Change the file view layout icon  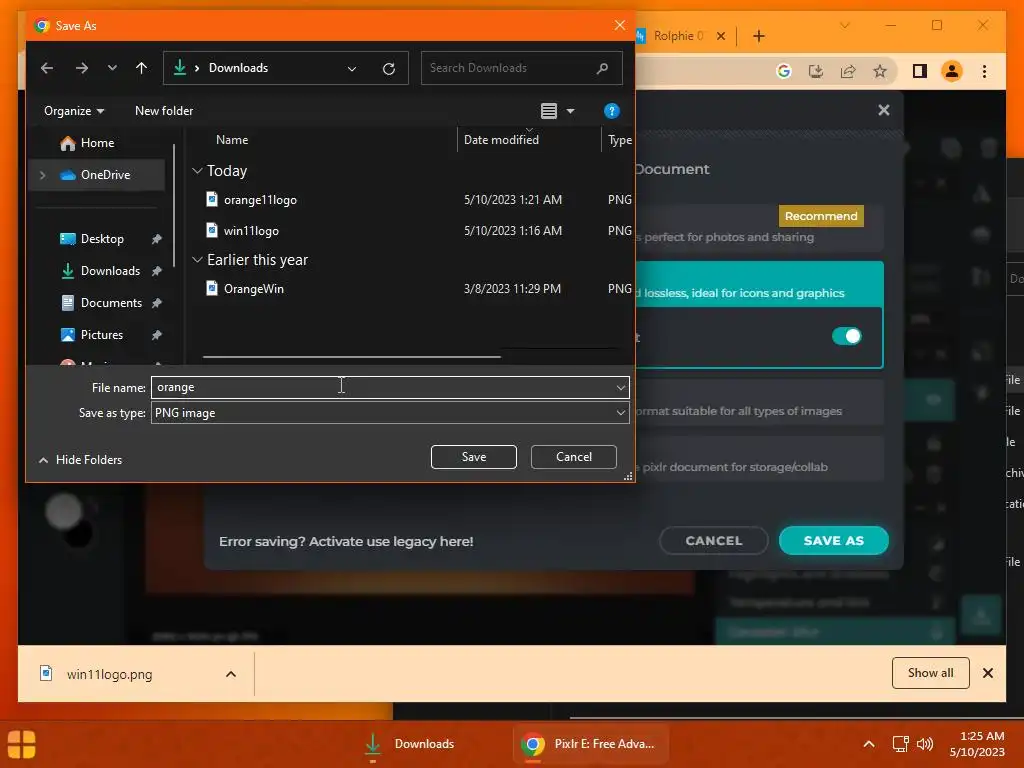click(549, 111)
